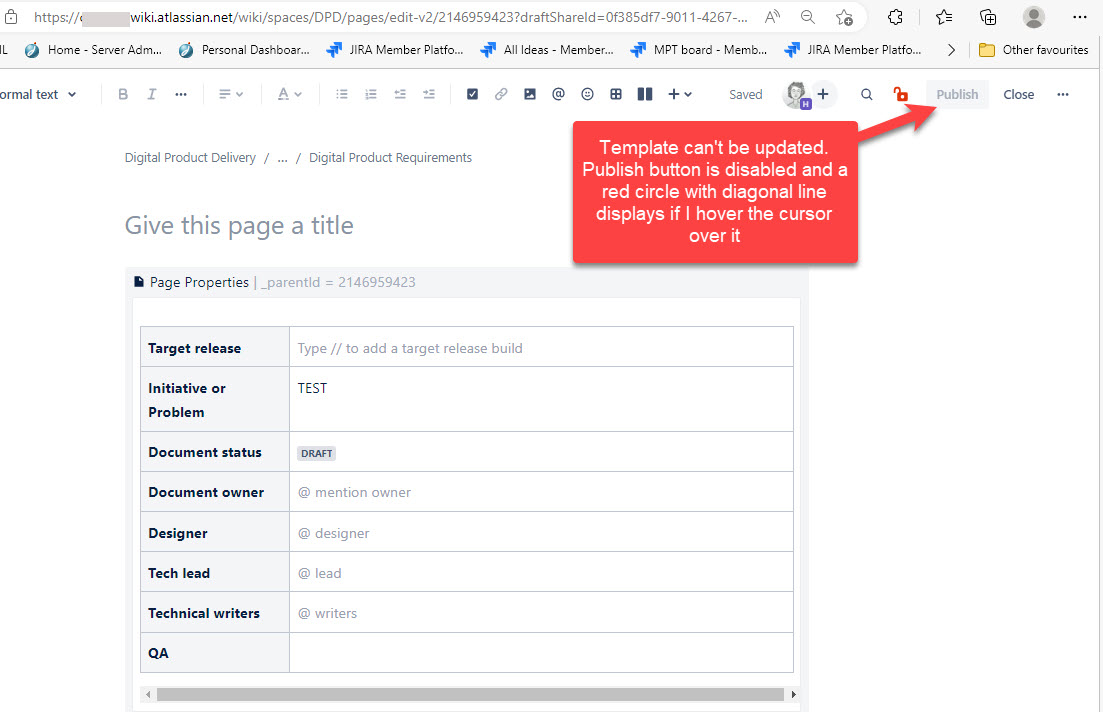Close the page editor
1103x712 pixels.
click(1018, 94)
